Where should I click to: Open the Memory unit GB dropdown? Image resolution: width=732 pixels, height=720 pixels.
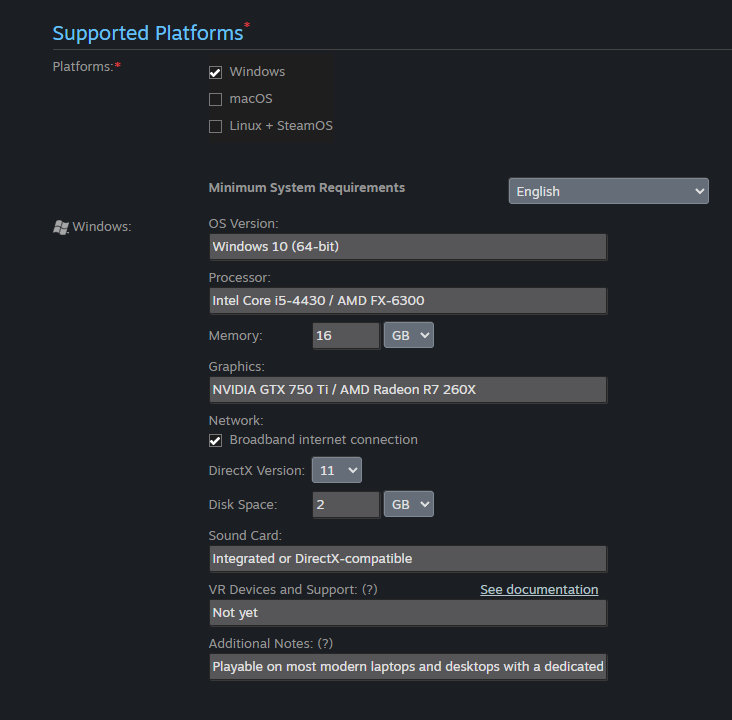point(408,335)
